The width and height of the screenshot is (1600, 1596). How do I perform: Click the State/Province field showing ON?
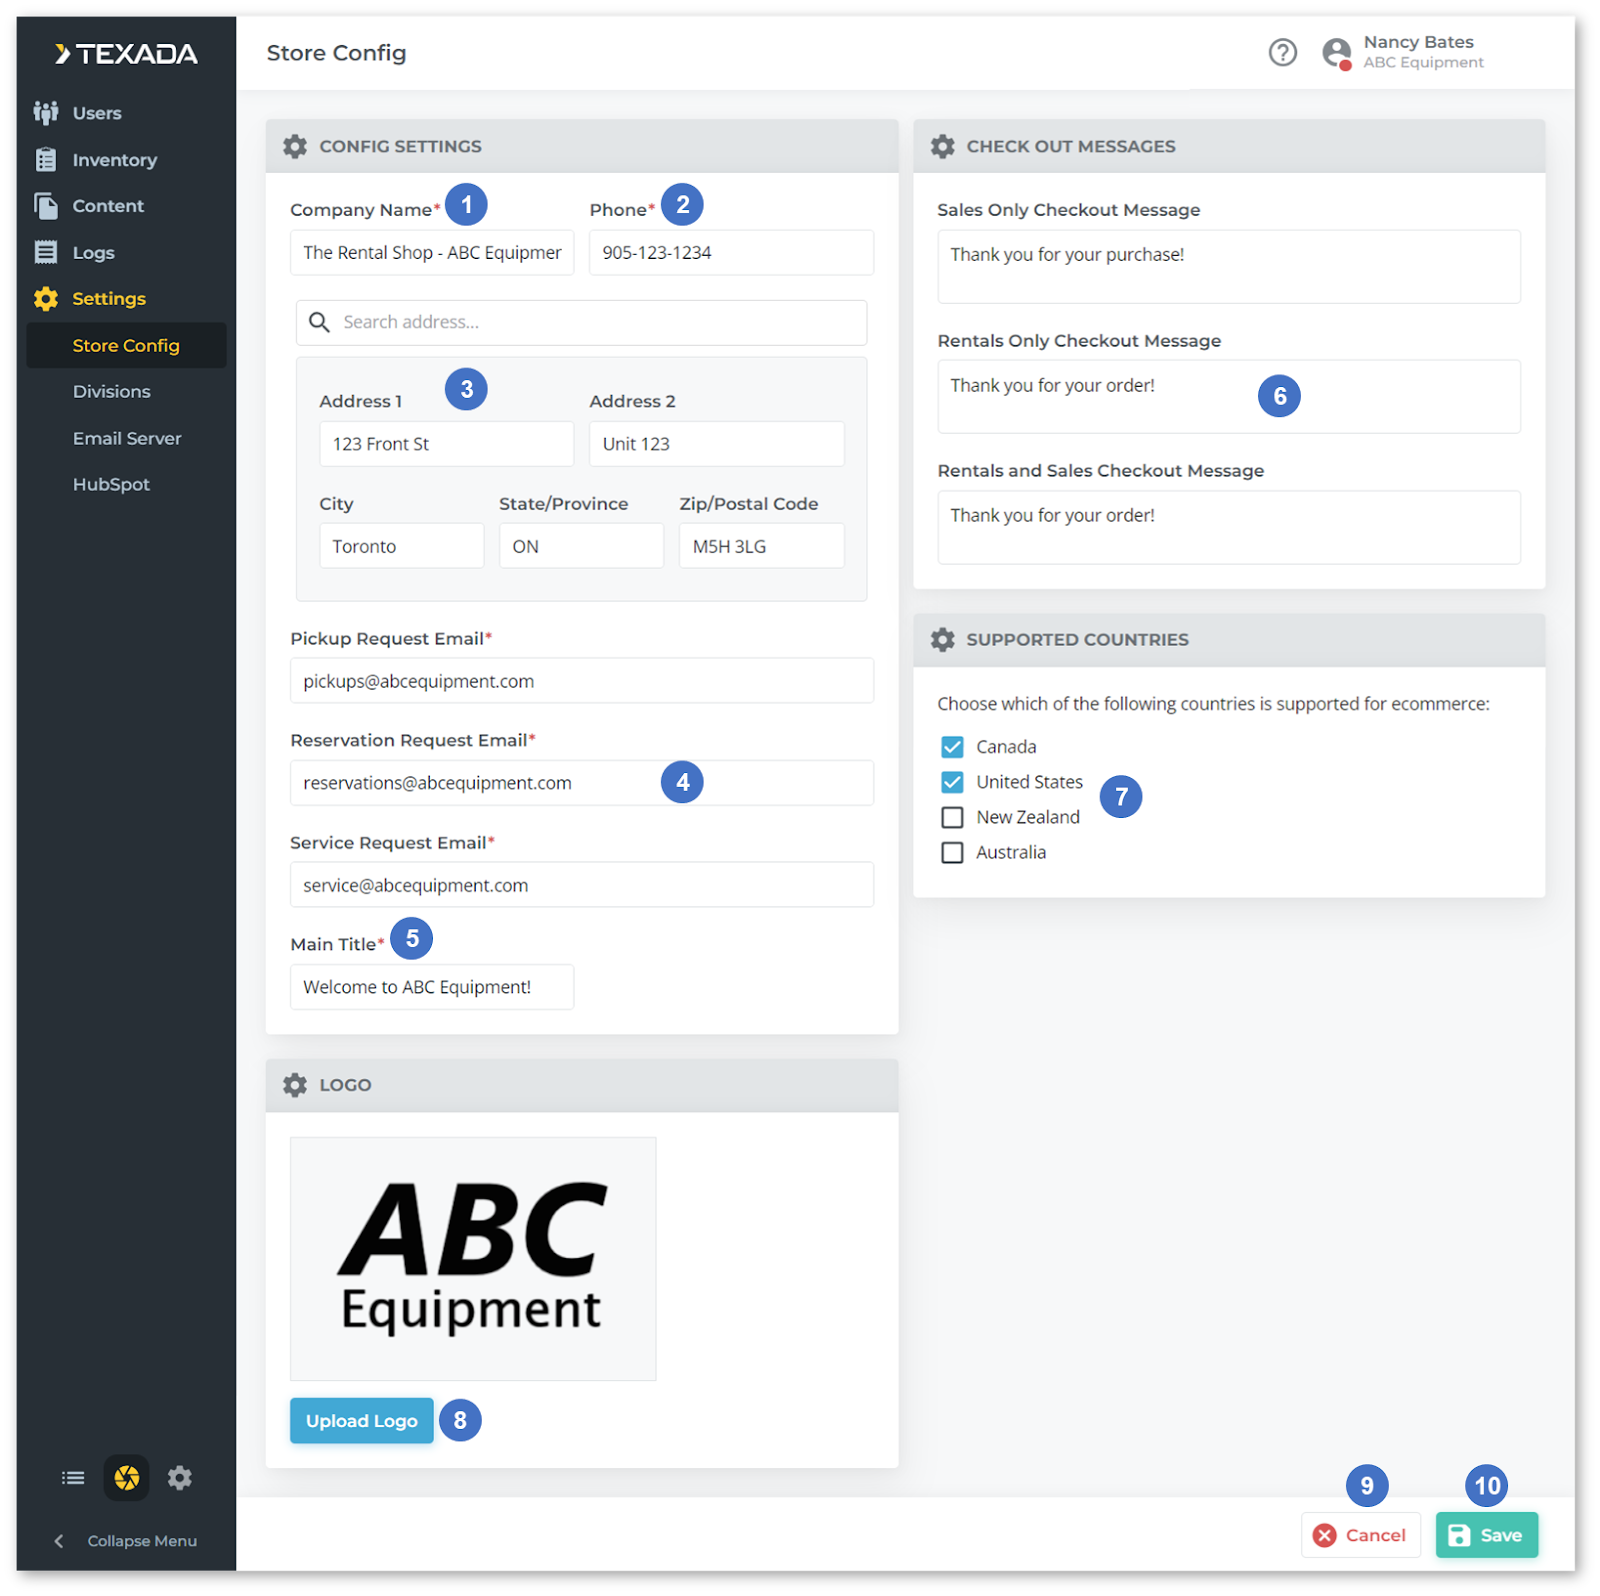point(581,546)
